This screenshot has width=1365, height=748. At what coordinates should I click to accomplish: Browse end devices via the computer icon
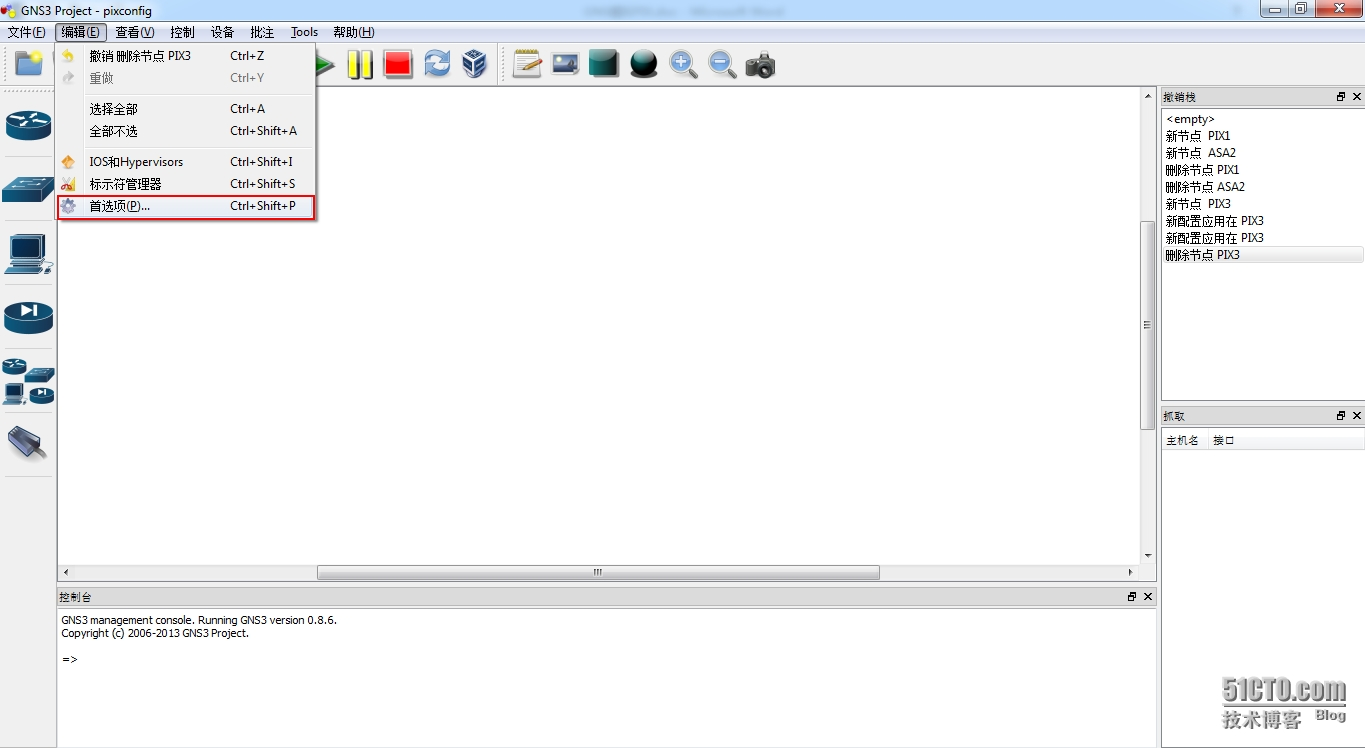pyautogui.click(x=28, y=254)
